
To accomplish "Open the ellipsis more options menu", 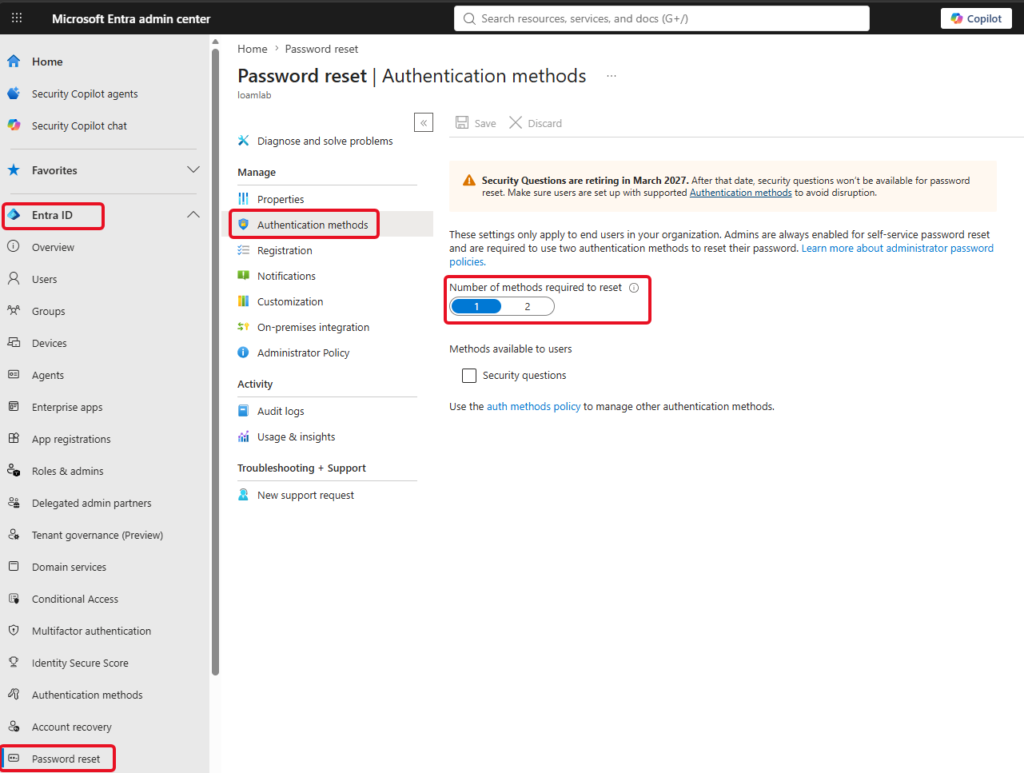I will pos(611,76).
